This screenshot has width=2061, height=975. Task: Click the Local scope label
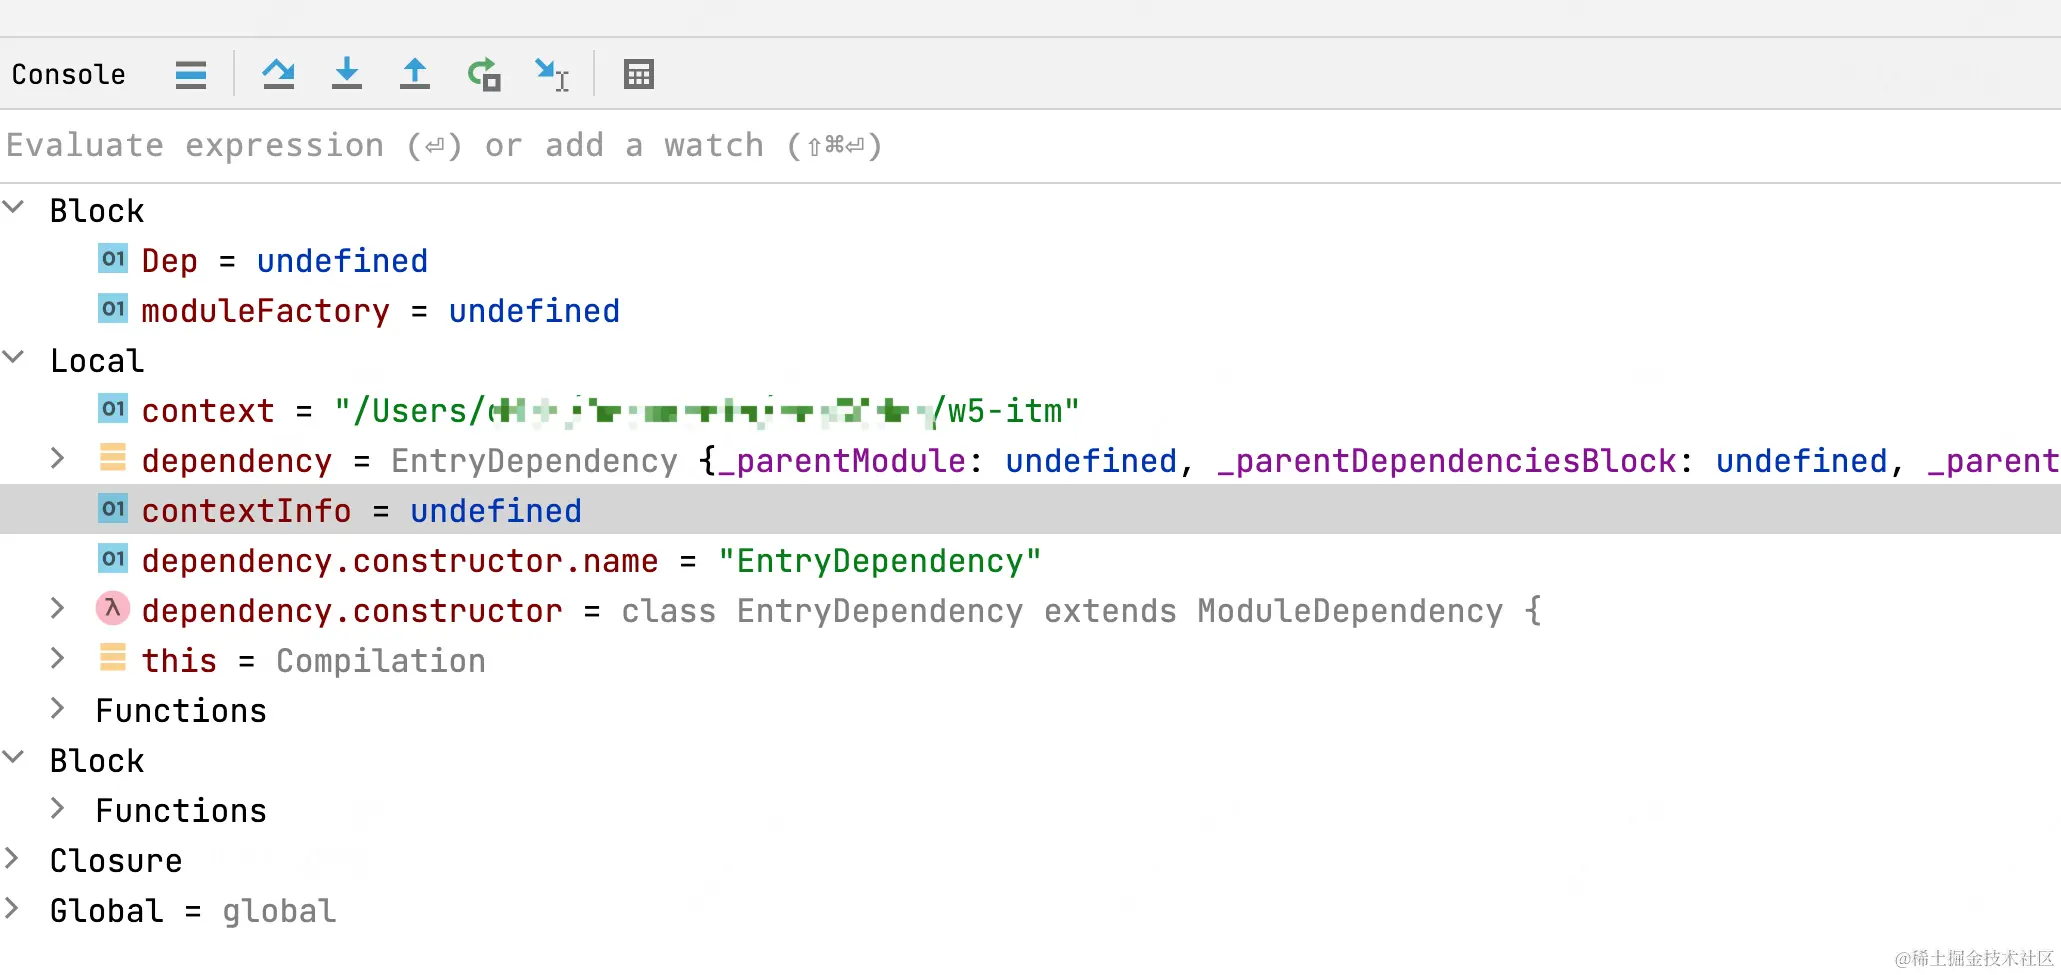[97, 361]
